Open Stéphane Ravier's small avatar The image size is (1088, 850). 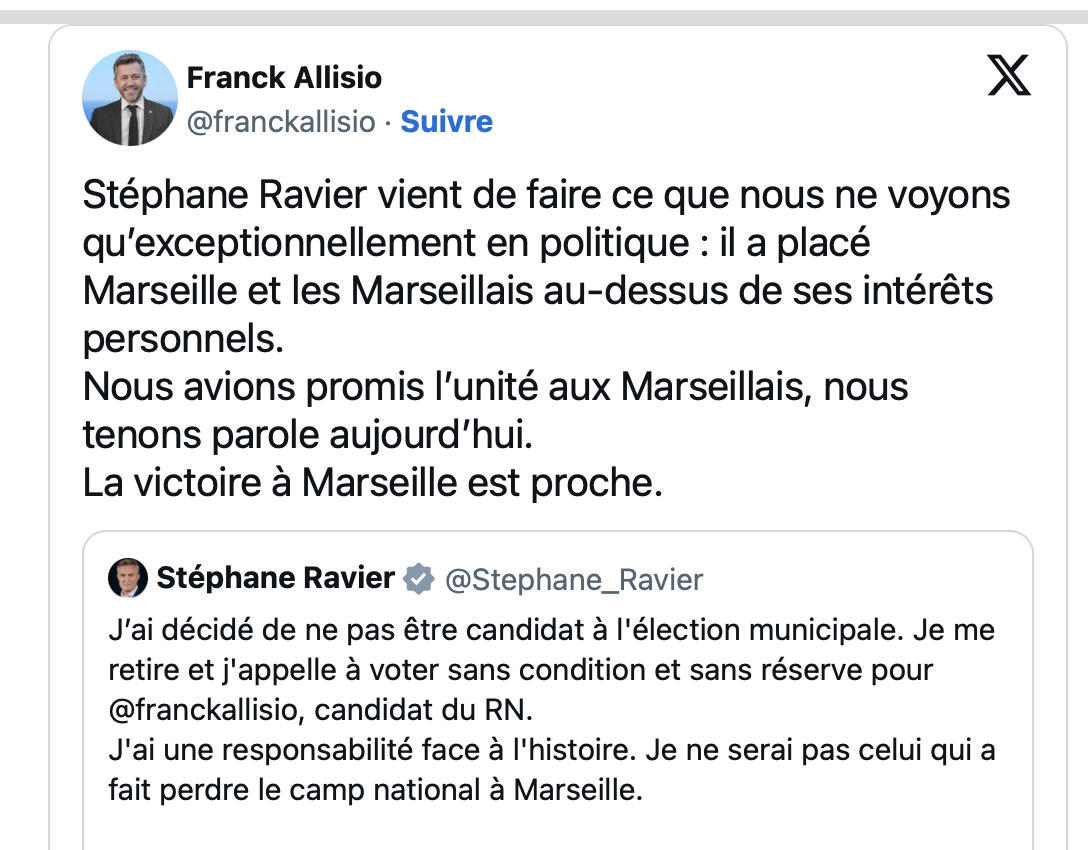click(129, 578)
